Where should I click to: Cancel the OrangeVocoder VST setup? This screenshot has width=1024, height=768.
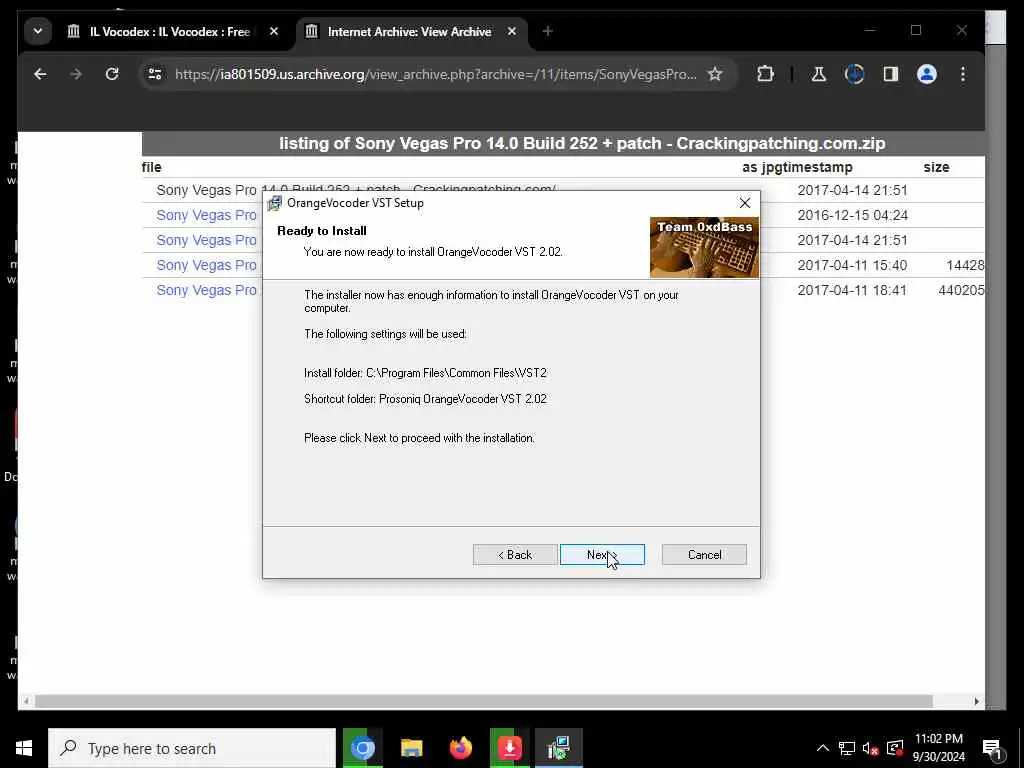(704, 554)
